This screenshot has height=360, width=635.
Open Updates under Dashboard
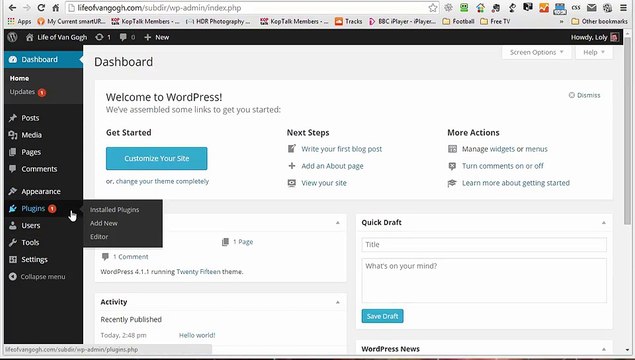(28, 92)
